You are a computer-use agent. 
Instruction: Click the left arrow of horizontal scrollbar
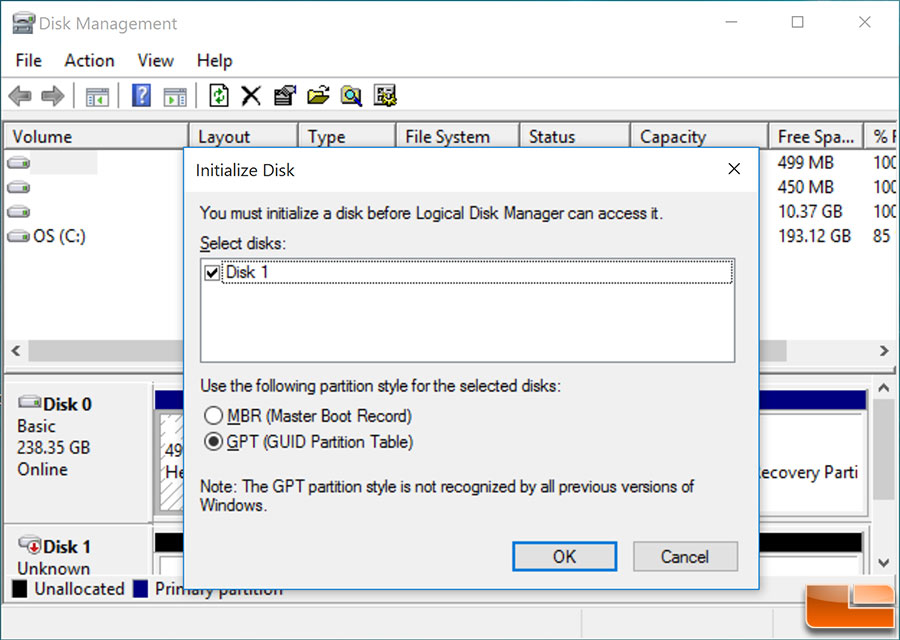(x=16, y=351)
